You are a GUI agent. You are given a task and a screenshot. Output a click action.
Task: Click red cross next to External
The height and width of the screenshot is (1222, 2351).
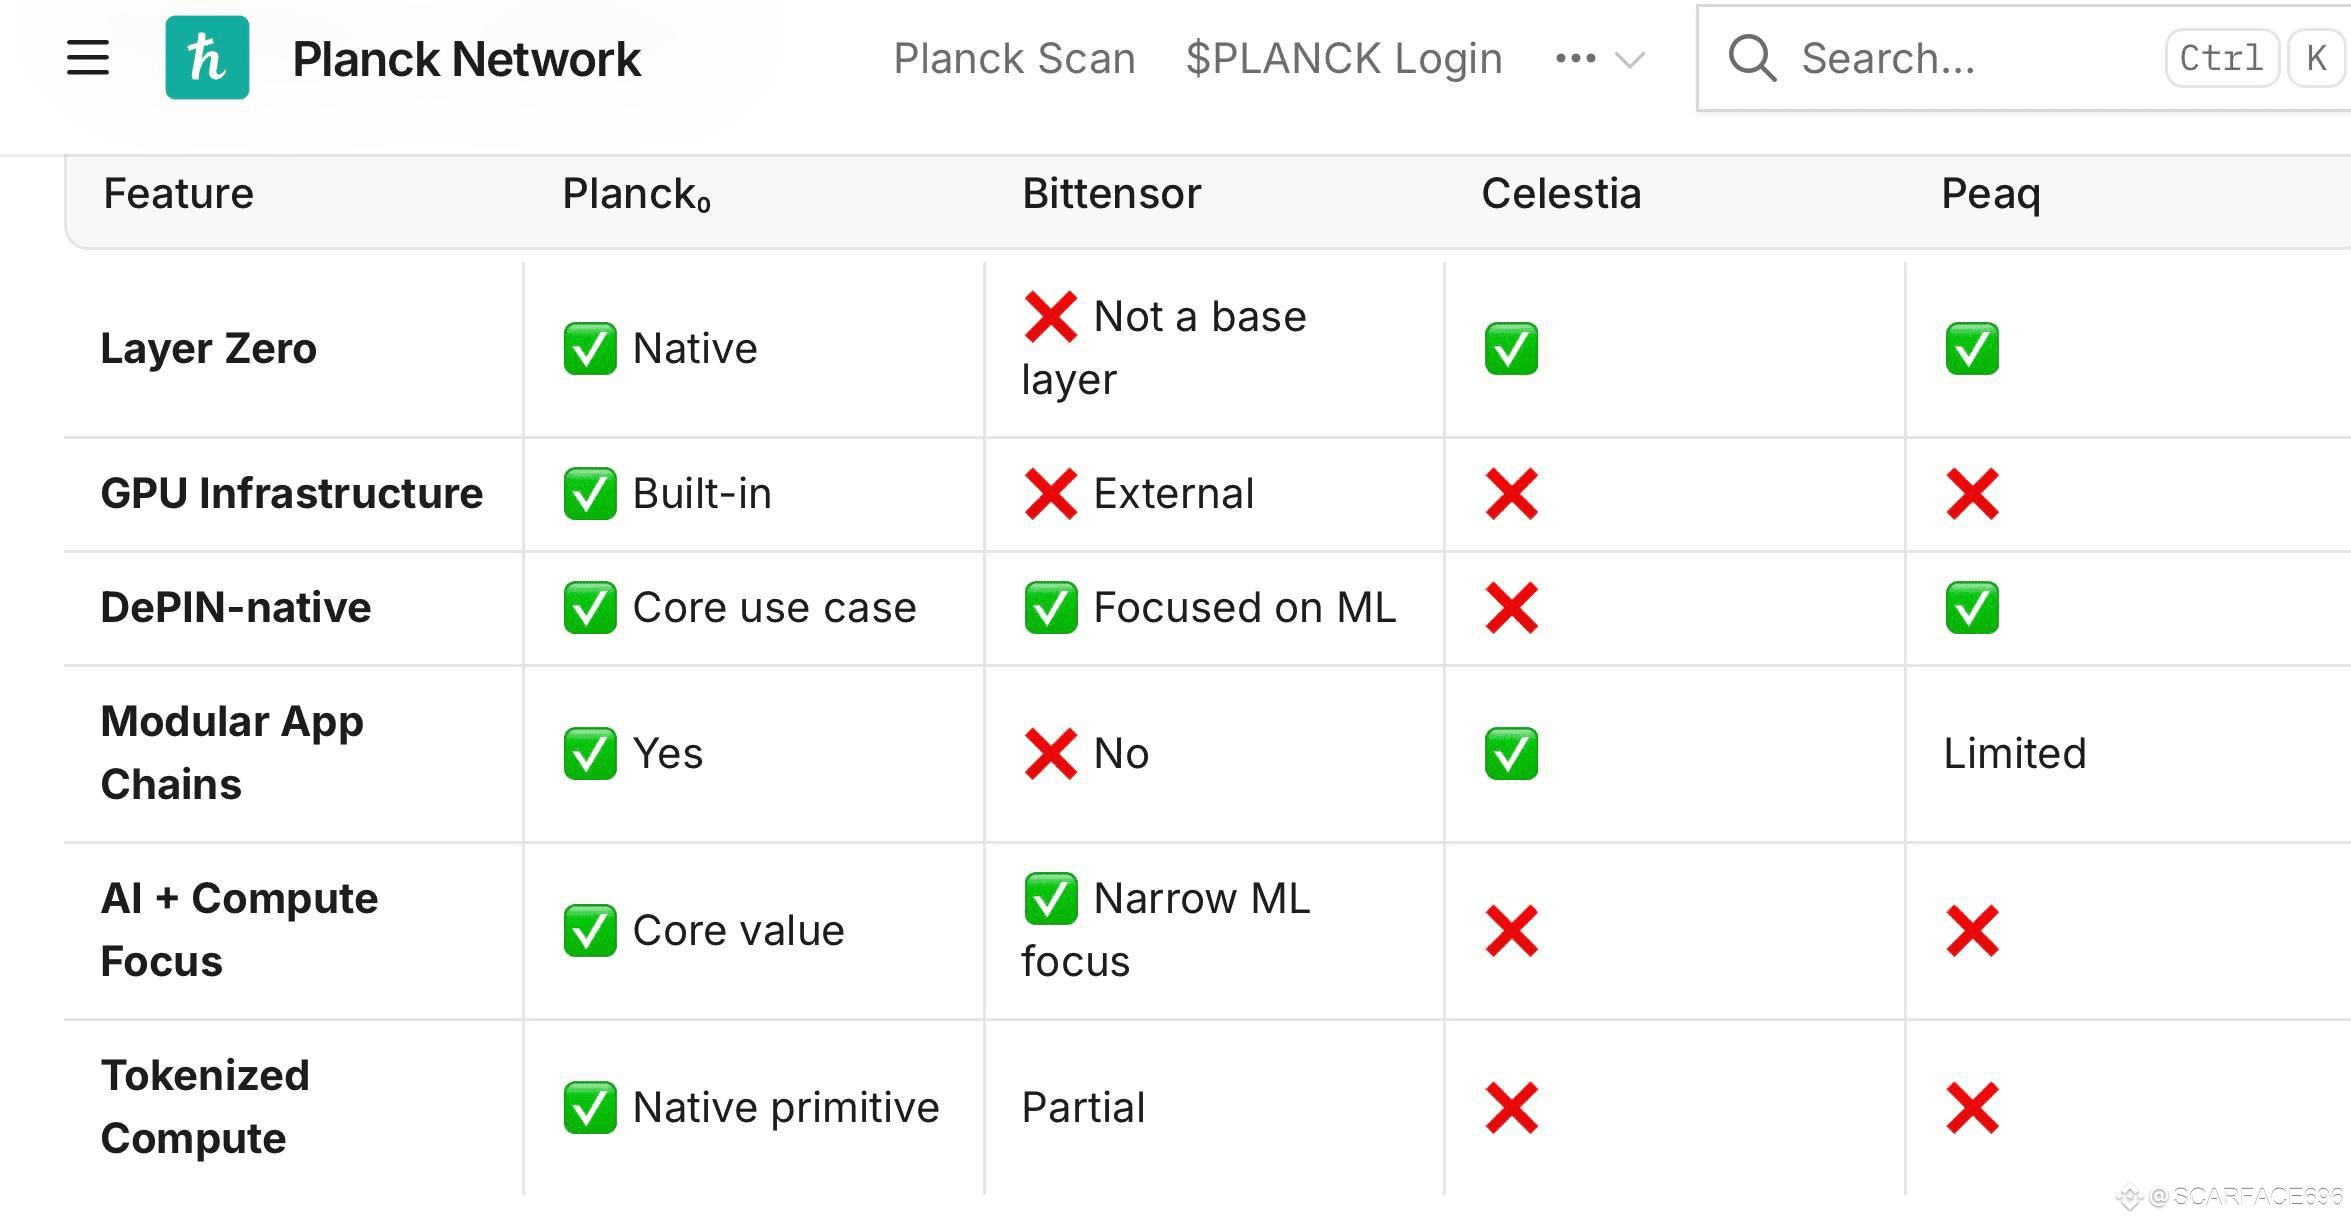(x=1050, y=494)
